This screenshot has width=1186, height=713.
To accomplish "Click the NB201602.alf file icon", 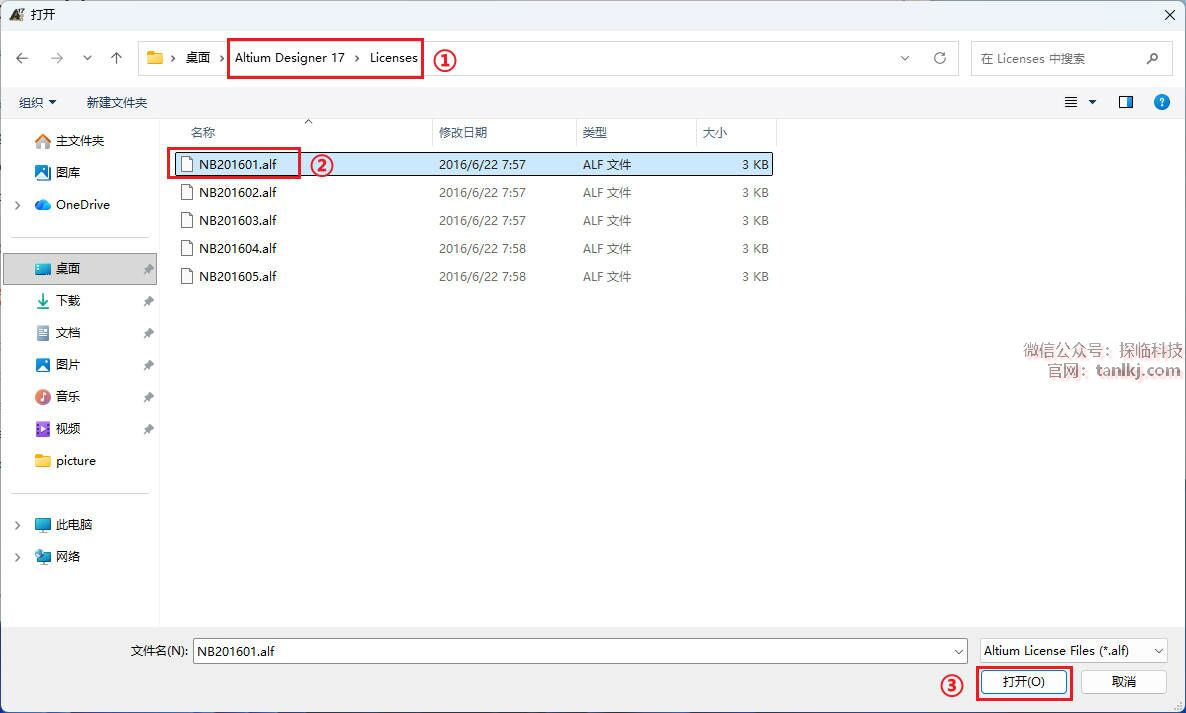I will tap(186, 192).
